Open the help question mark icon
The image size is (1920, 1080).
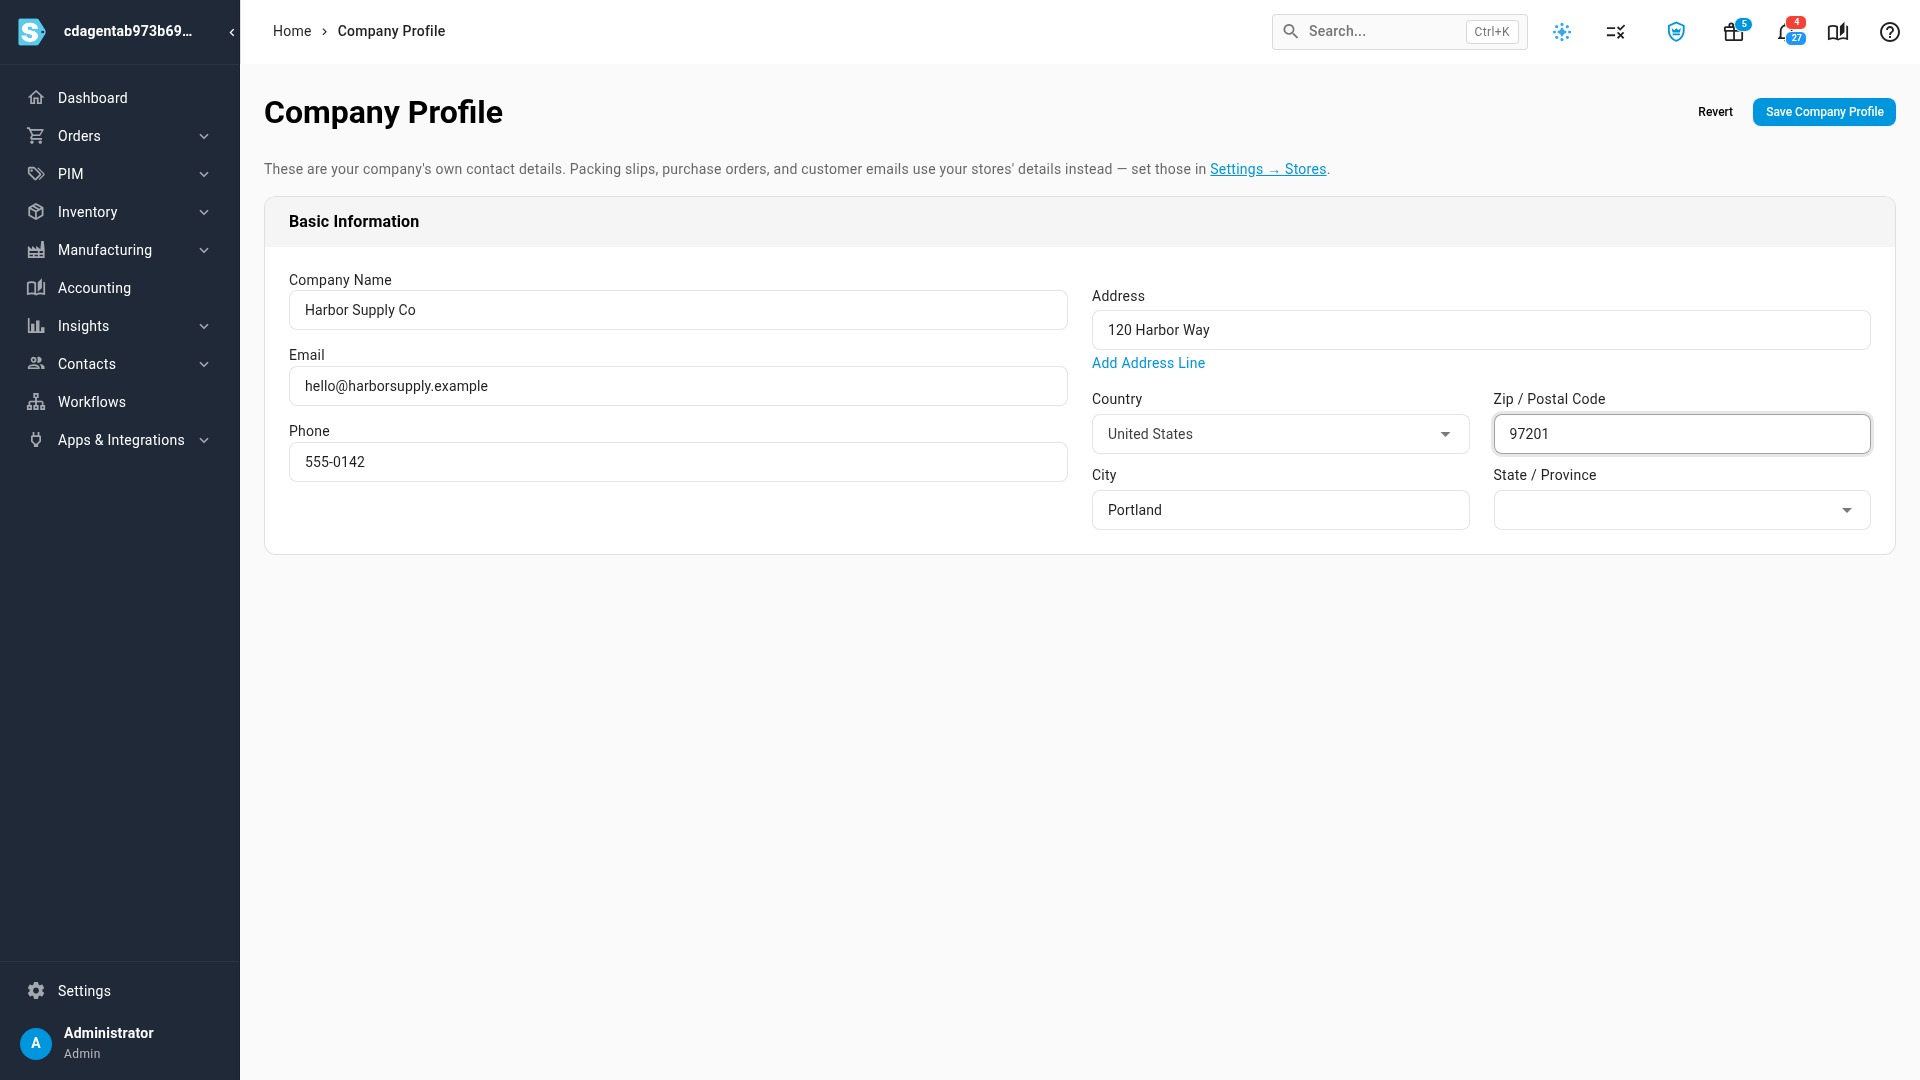[1890, 32]
